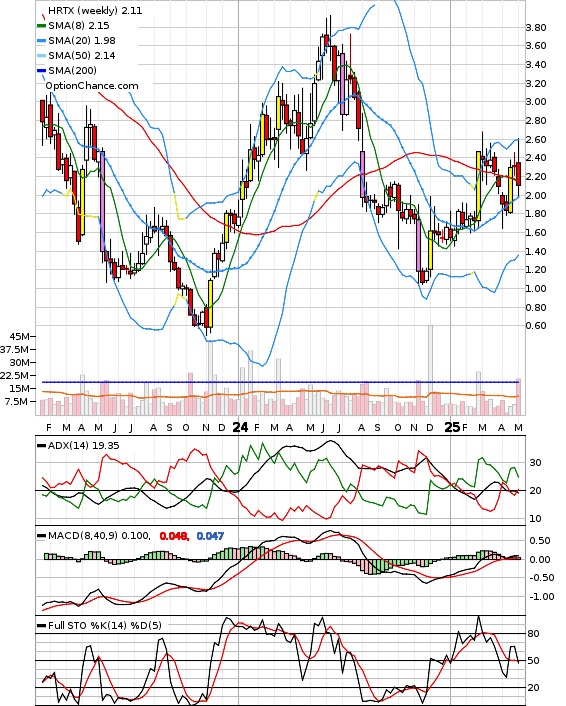The width and height of the screenshot is (566, 706).
Task: Select the 25 year marker on time axis
Action: tap(452, 427)
